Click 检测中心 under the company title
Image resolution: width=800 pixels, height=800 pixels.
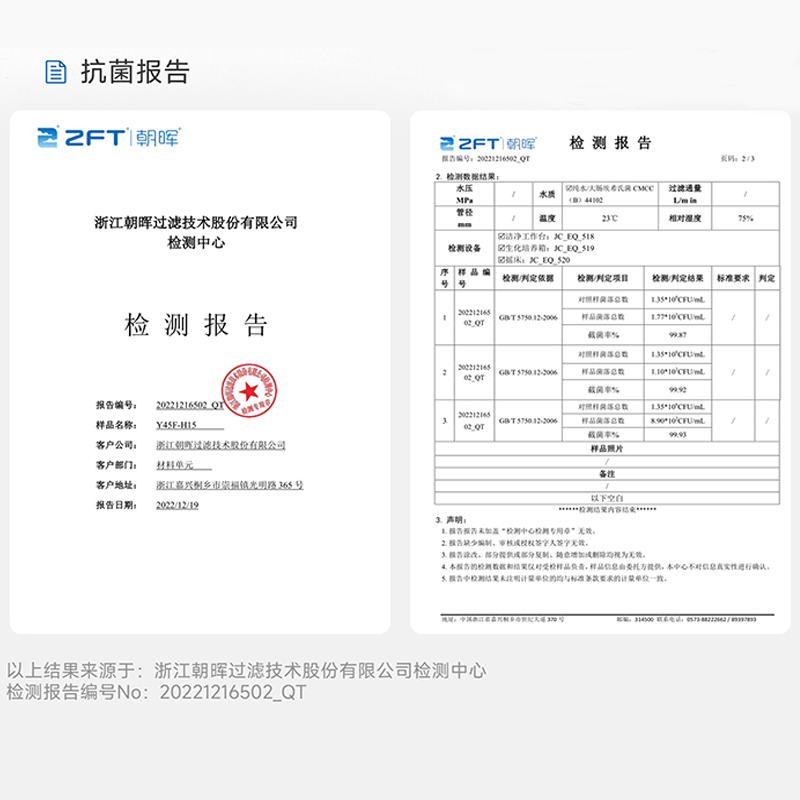click(196, 242)
